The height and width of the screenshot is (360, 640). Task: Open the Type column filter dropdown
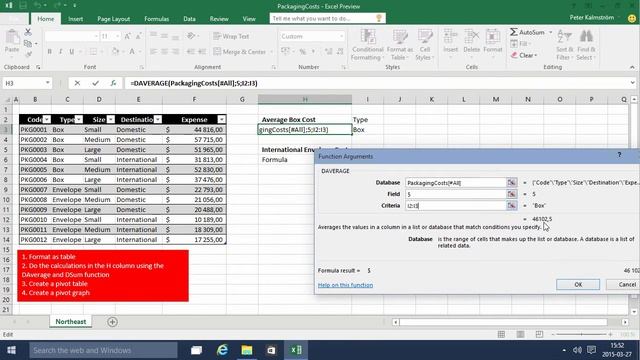click(x=79, y=119)
